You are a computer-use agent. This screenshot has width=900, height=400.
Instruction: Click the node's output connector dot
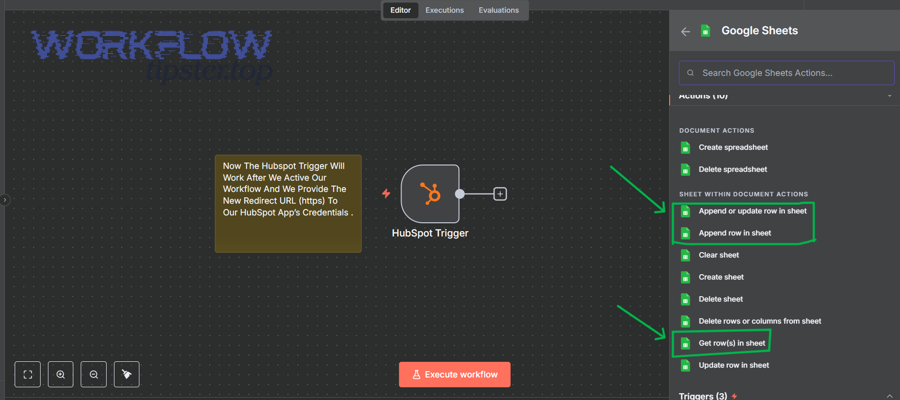[460, 194]
